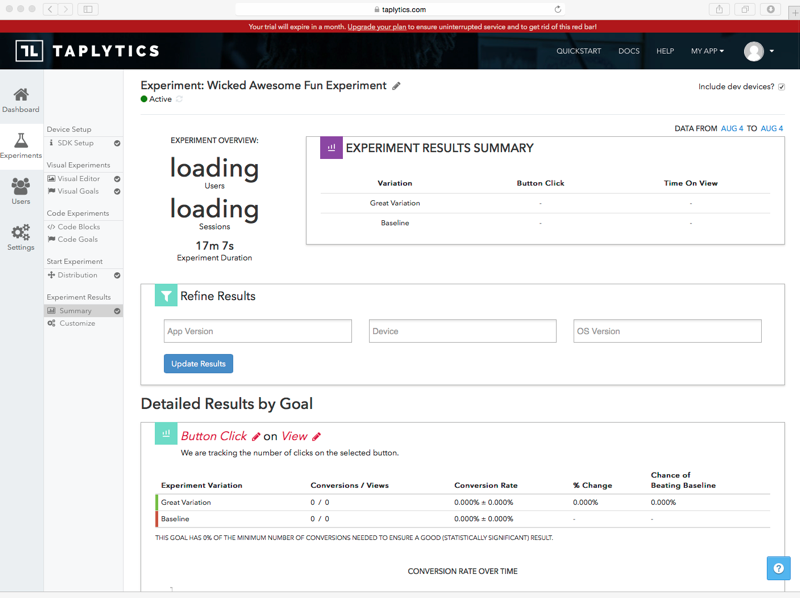Expand the account menu arrow
Viewport: 800px width, 598px height.
click(771, 51)
